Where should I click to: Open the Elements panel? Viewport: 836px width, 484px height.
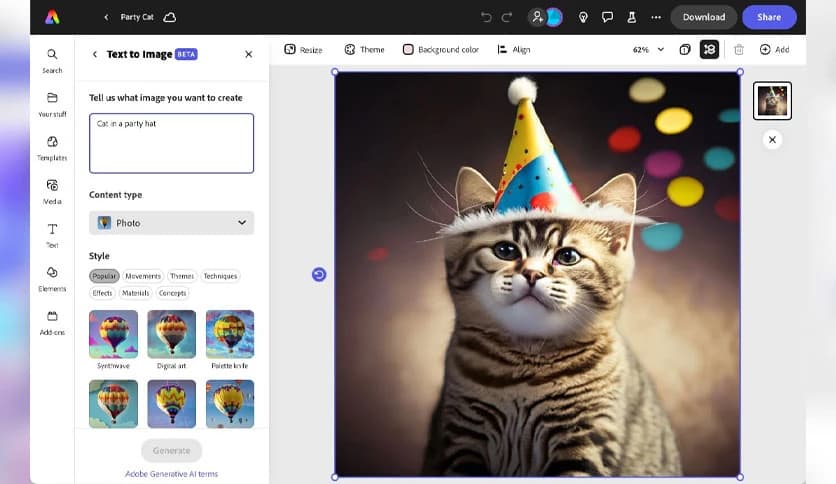(52, 278)
